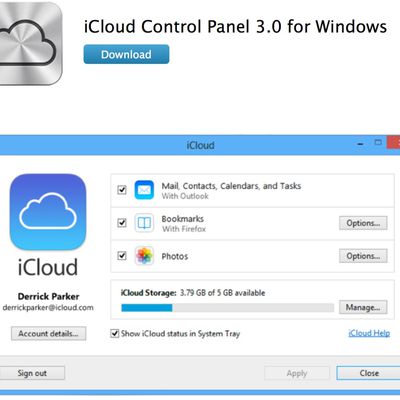The width and height of the screenshot is (400, 400).
Task: Open Photos Options
Action: point(363,256)
